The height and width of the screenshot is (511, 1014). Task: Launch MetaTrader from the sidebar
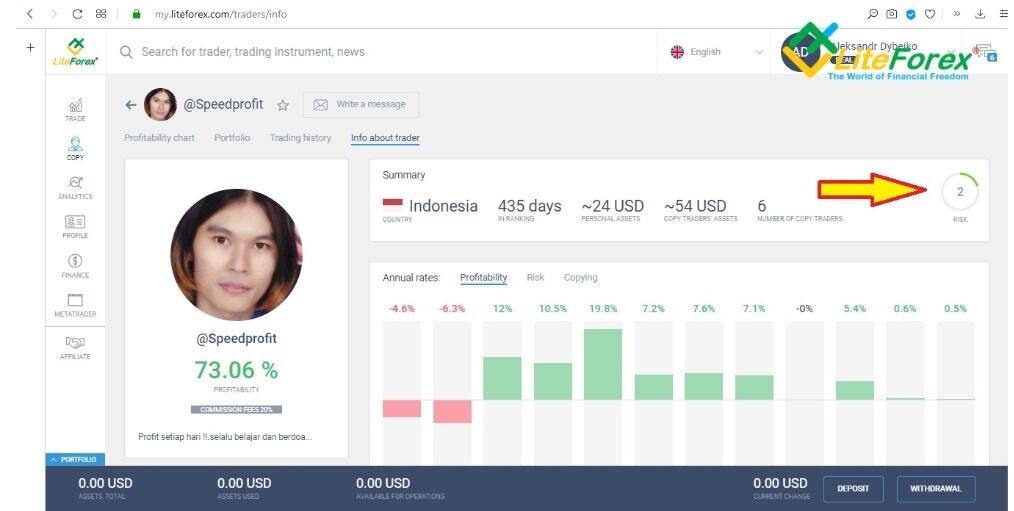[75, 304]
